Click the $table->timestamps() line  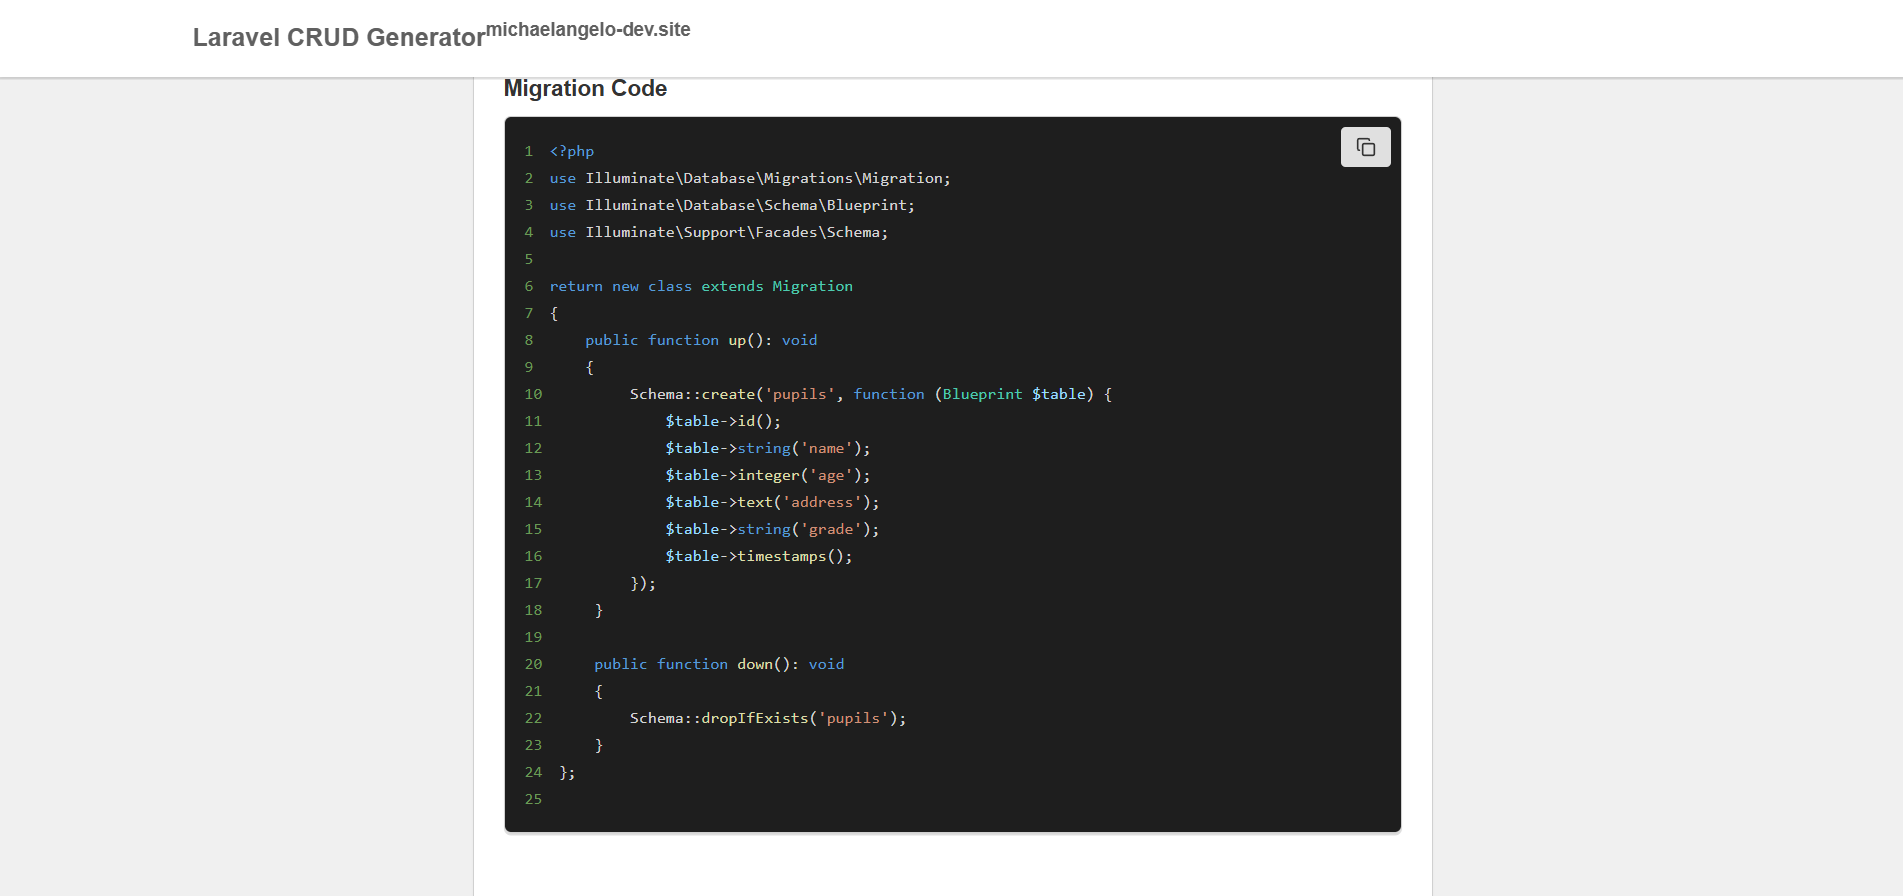point(758,556)
